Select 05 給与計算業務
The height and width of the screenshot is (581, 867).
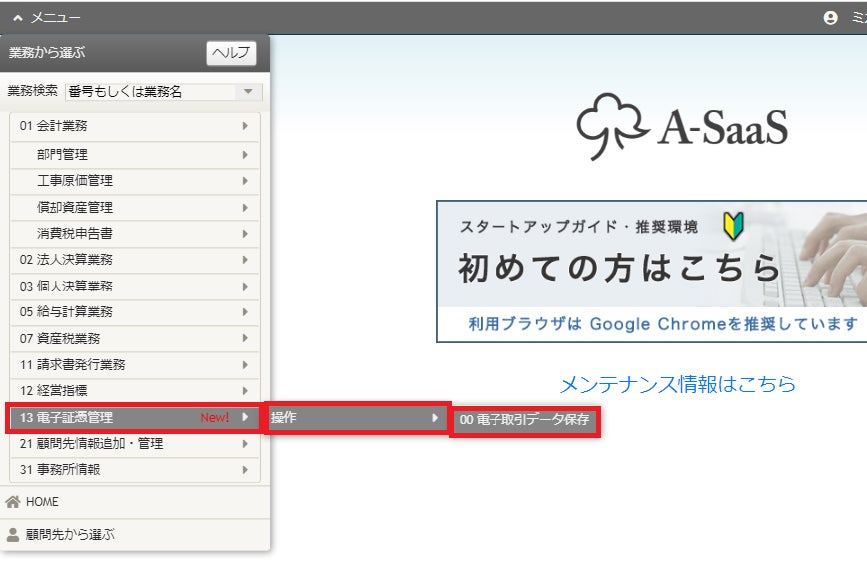pyautogui.click(x=135, y=312)
